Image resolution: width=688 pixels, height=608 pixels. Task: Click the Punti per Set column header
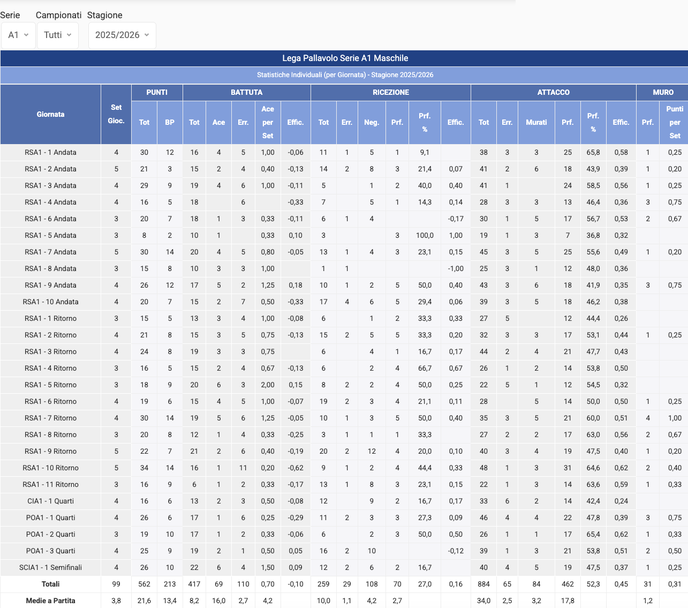[675, 122]
